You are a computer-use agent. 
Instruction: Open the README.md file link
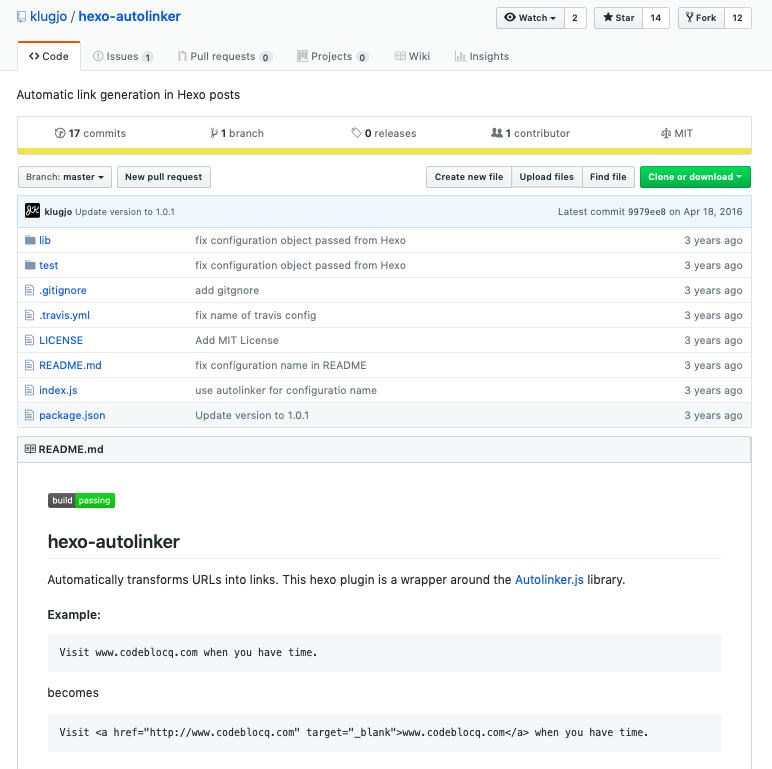(70, 365)
